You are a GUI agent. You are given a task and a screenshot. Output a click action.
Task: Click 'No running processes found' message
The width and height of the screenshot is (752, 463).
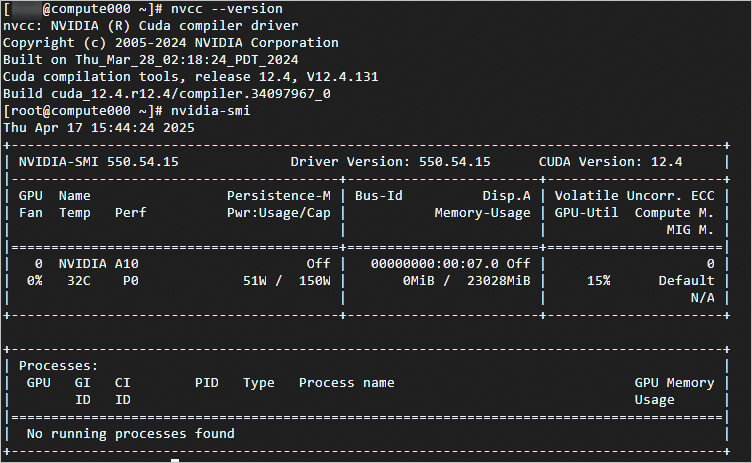130,434
